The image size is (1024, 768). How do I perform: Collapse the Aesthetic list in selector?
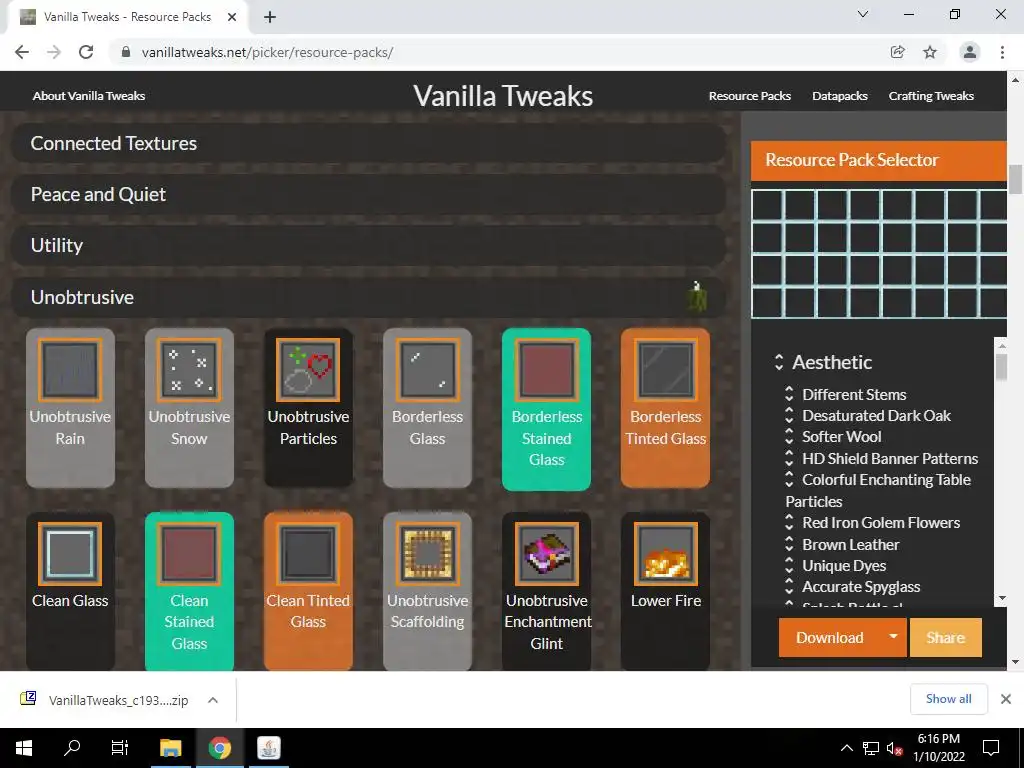[778, 362]
